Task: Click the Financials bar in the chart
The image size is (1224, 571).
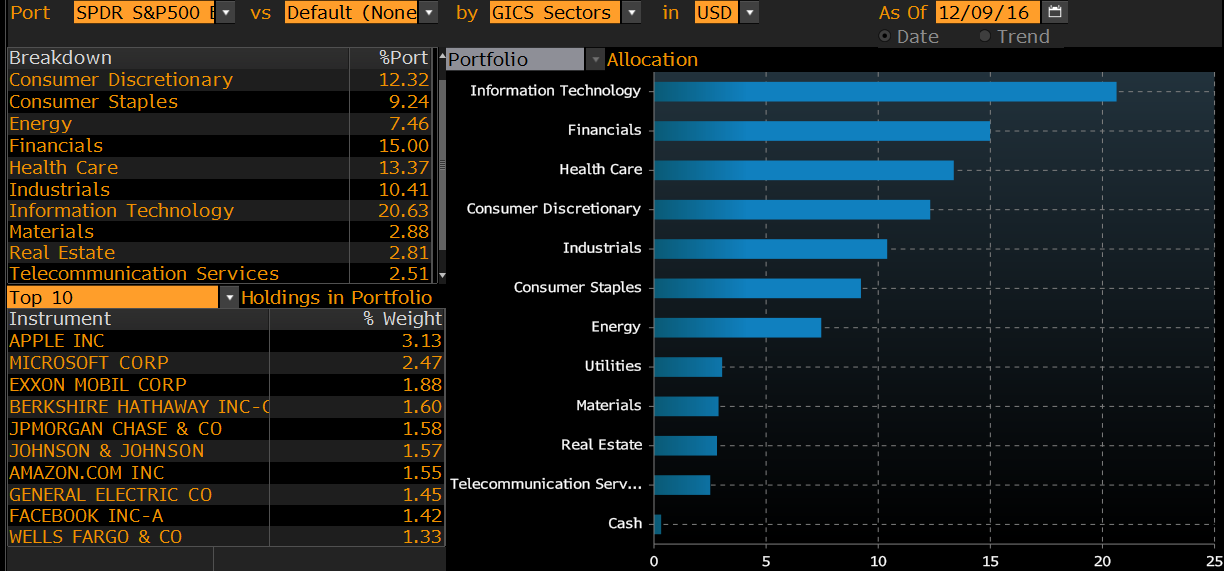Action: (822, 130)
